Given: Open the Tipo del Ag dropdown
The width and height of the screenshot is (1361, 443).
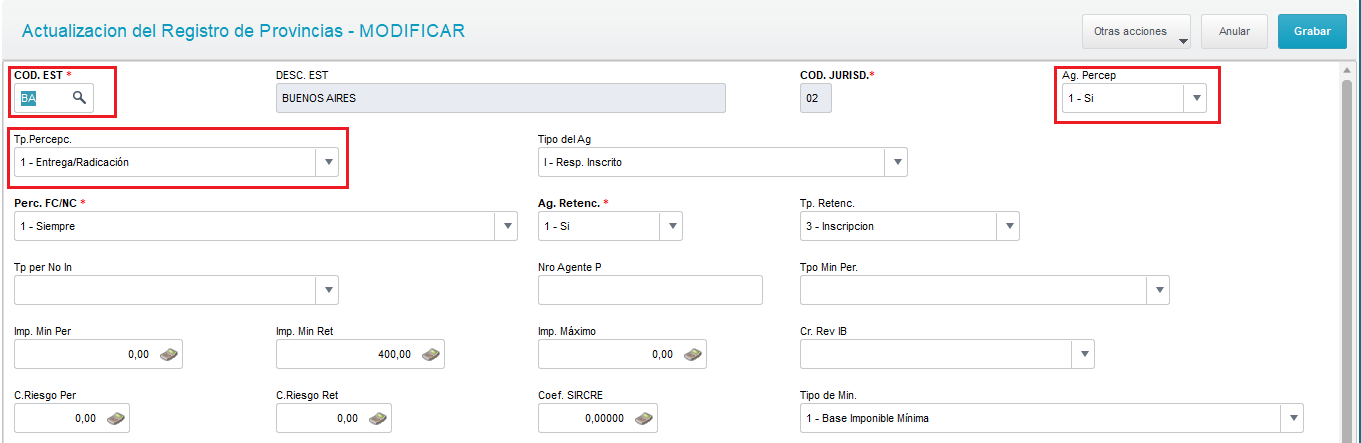Looking at the screenshot, I should (x=896, y=162).
